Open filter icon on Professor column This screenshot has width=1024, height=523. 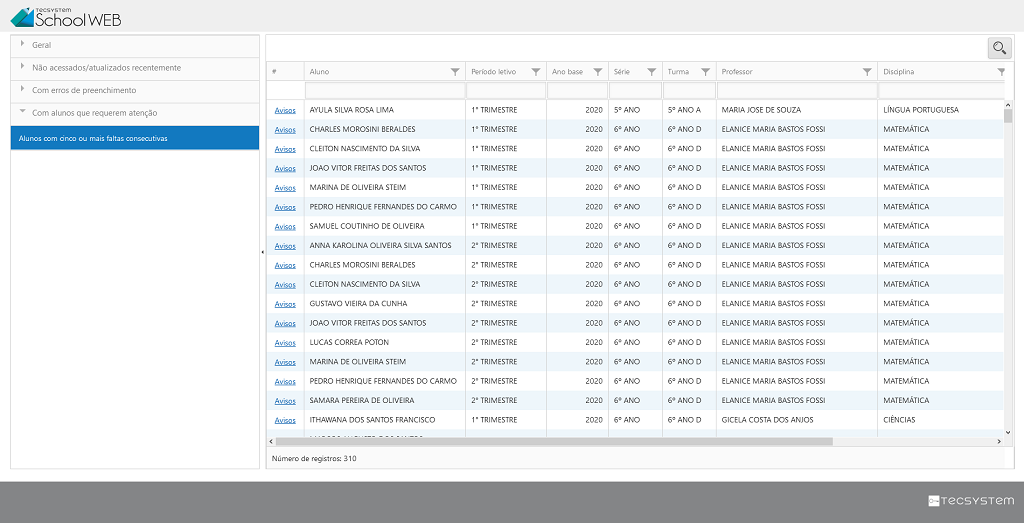click(x=867, y=72)
